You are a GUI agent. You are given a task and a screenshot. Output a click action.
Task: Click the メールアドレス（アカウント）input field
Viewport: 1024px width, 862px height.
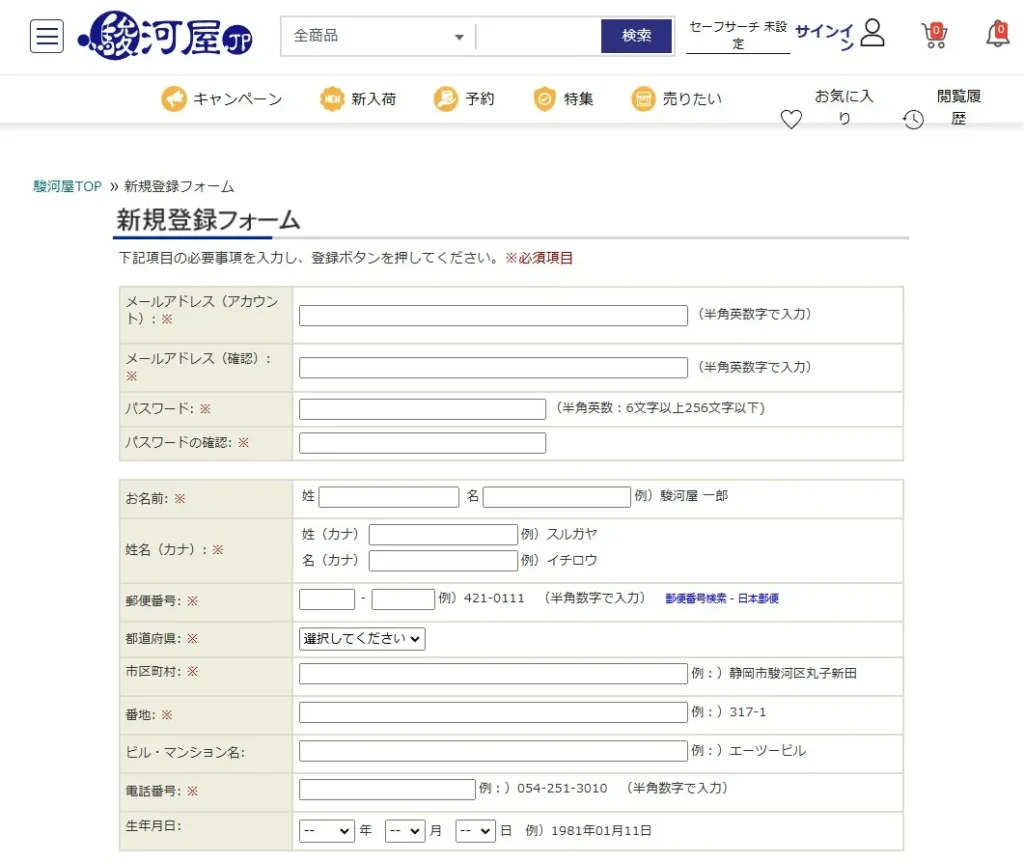pos(492,314)
